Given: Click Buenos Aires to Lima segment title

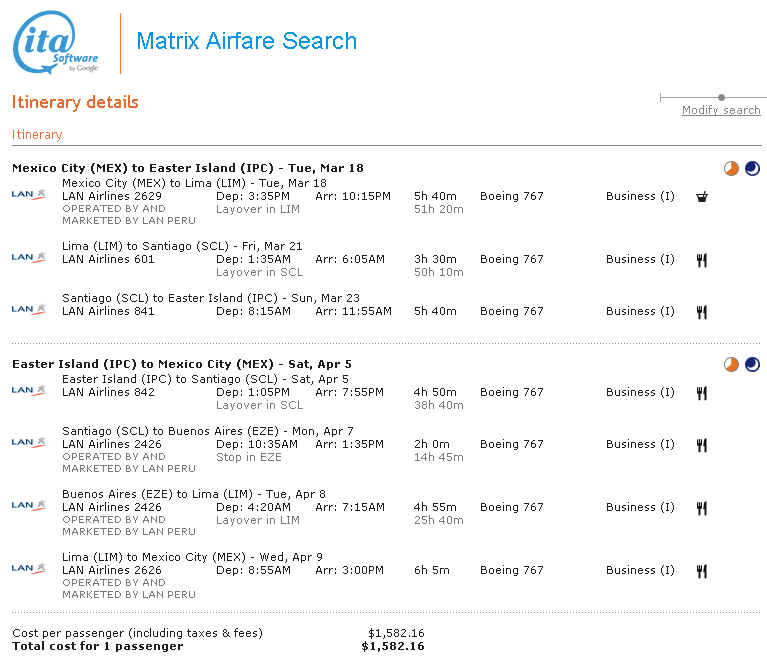Looking at the screenshot, I should 194,494.
